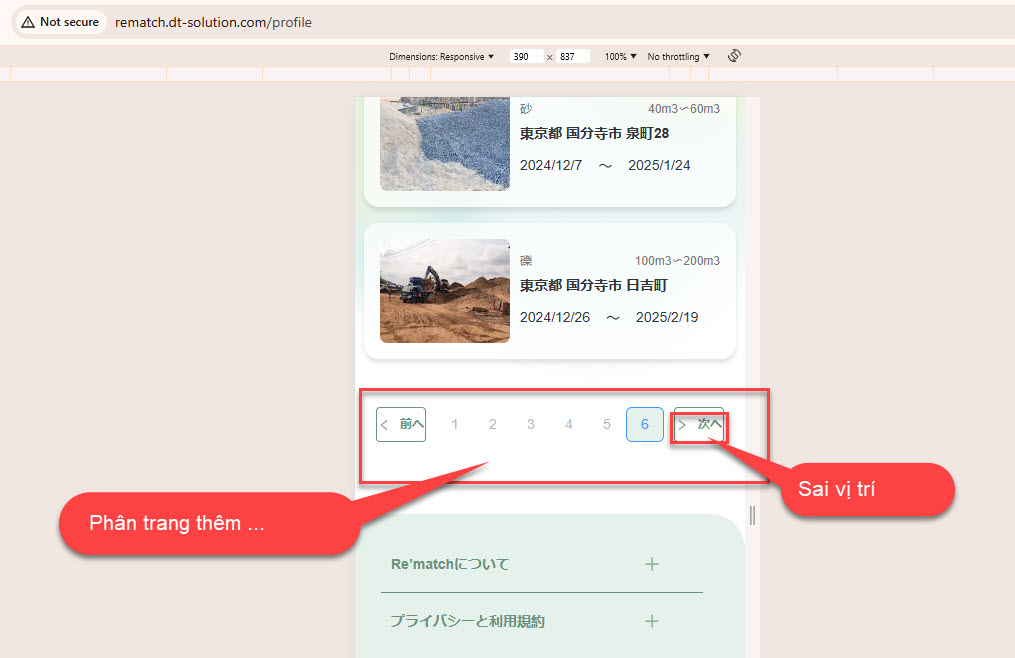Select pagination page 2
The height and width of the screenshot is (658, 1015).
493,424
